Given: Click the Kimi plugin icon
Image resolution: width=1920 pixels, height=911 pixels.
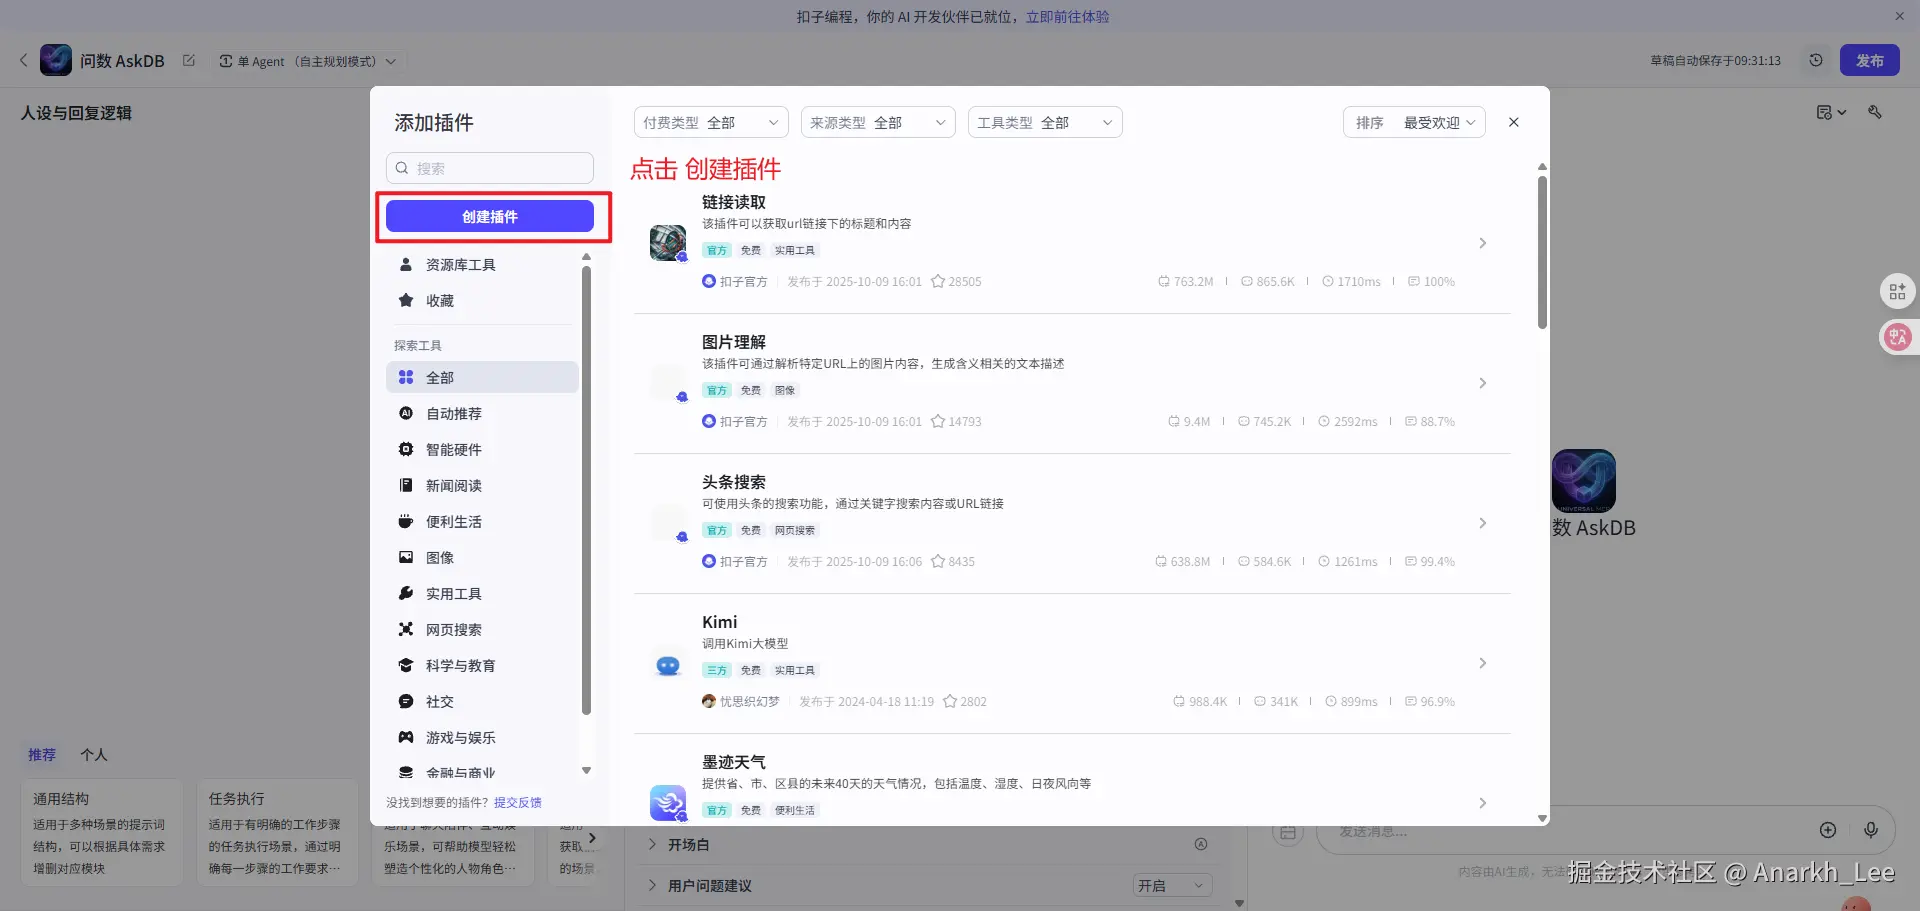Looking at the screenshot, I should click(668, 664).
